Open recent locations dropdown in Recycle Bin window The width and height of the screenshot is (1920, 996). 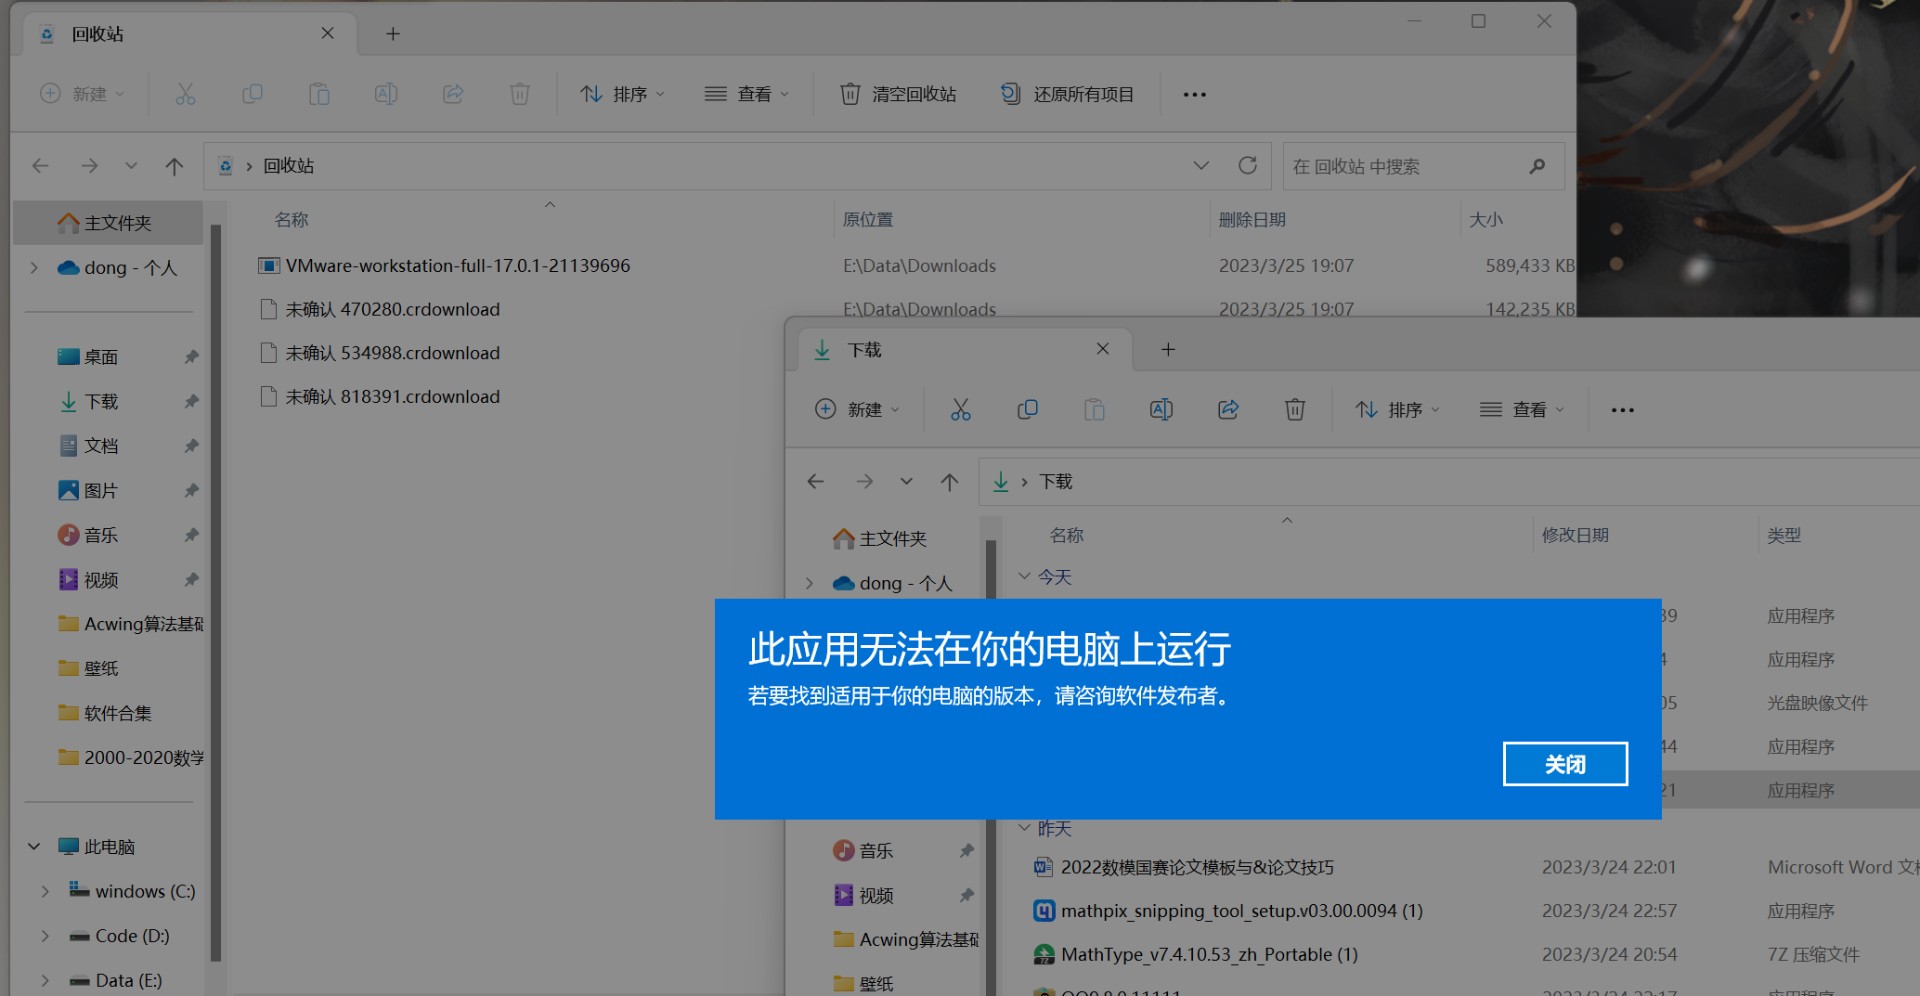(x=131, y=166)
